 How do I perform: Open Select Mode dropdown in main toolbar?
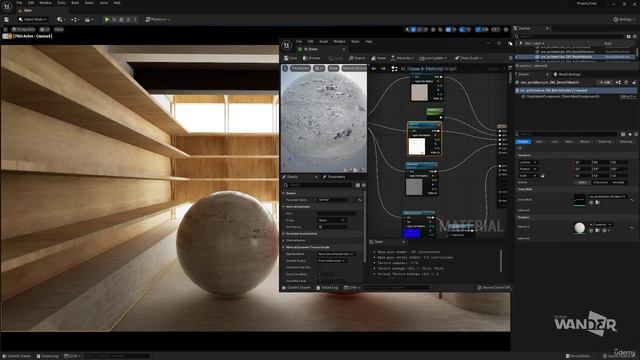[33, 19]
